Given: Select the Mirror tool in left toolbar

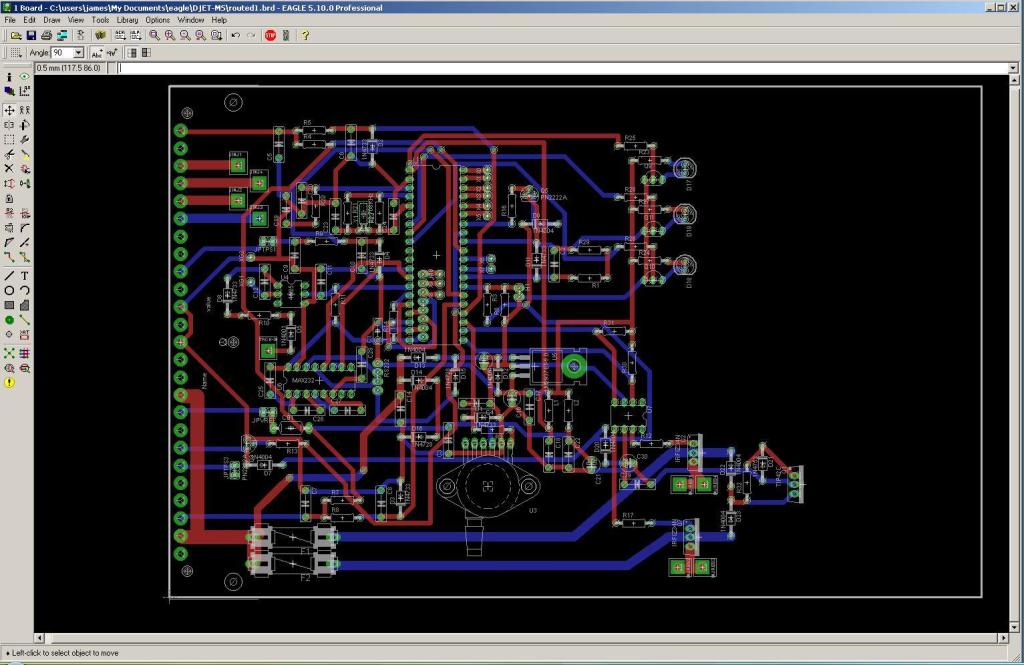Looking at the screenshot, I should coord(9,124).
